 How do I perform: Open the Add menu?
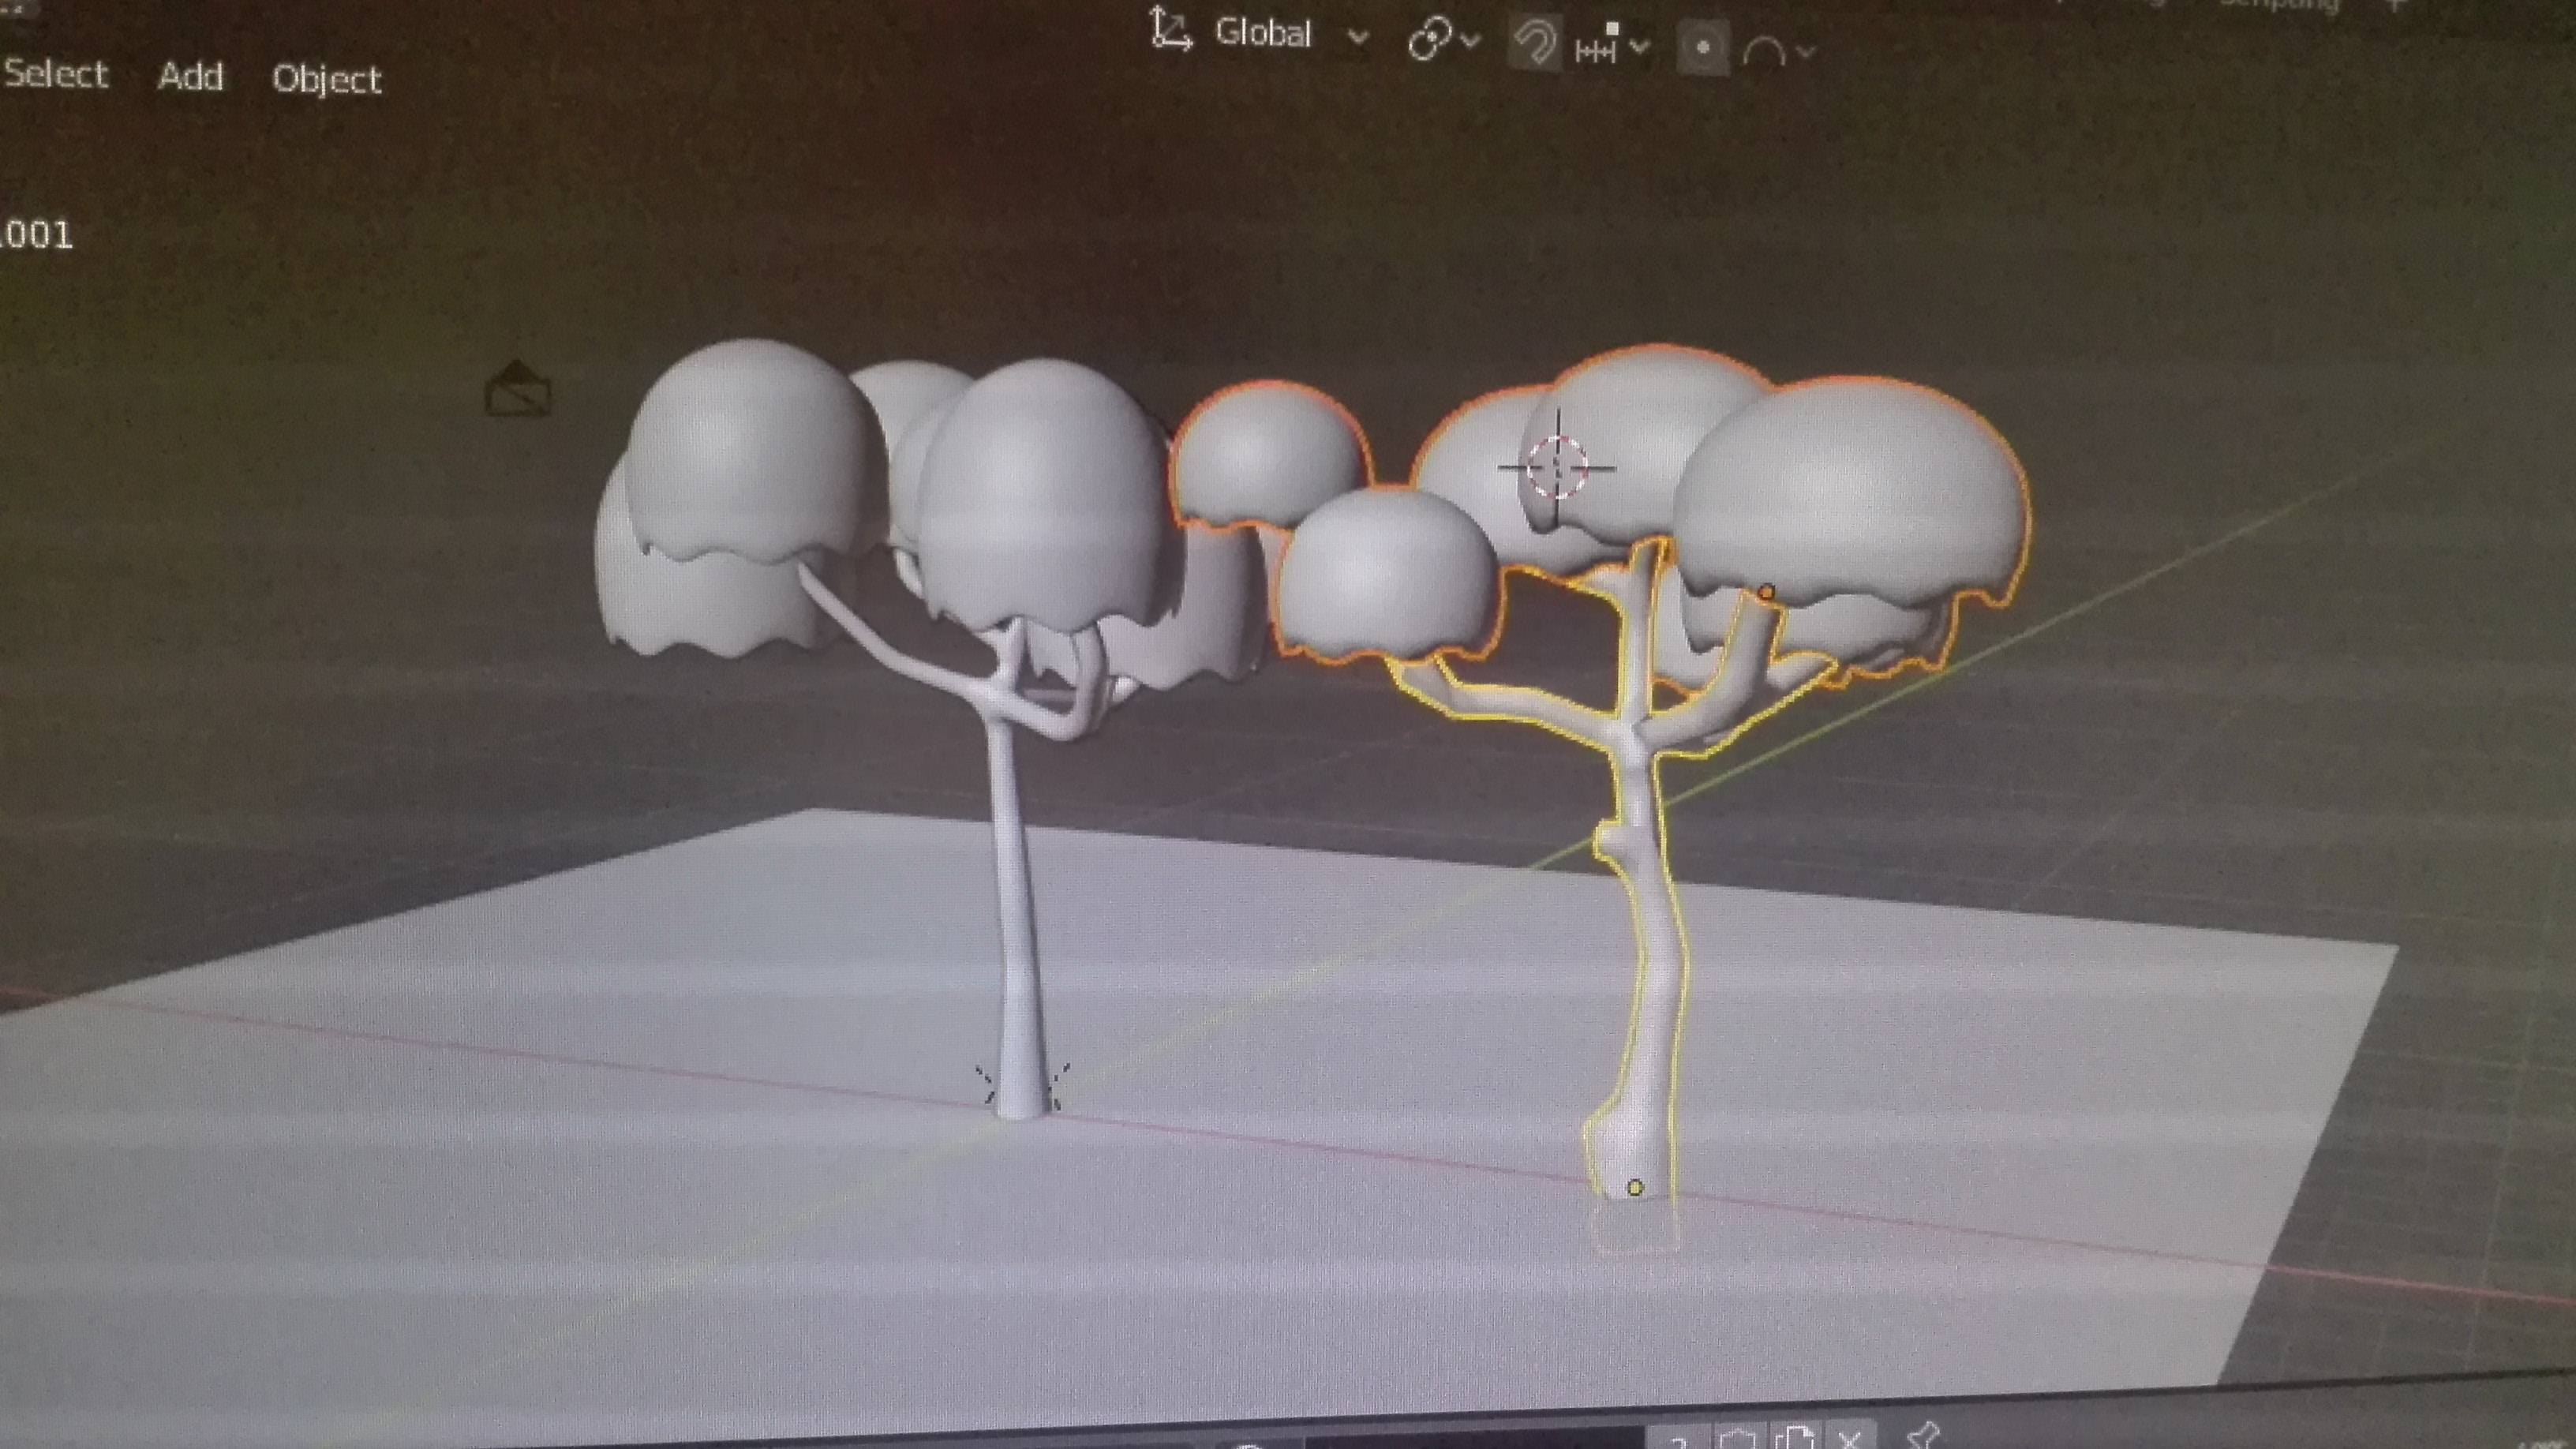click(190, 76)
